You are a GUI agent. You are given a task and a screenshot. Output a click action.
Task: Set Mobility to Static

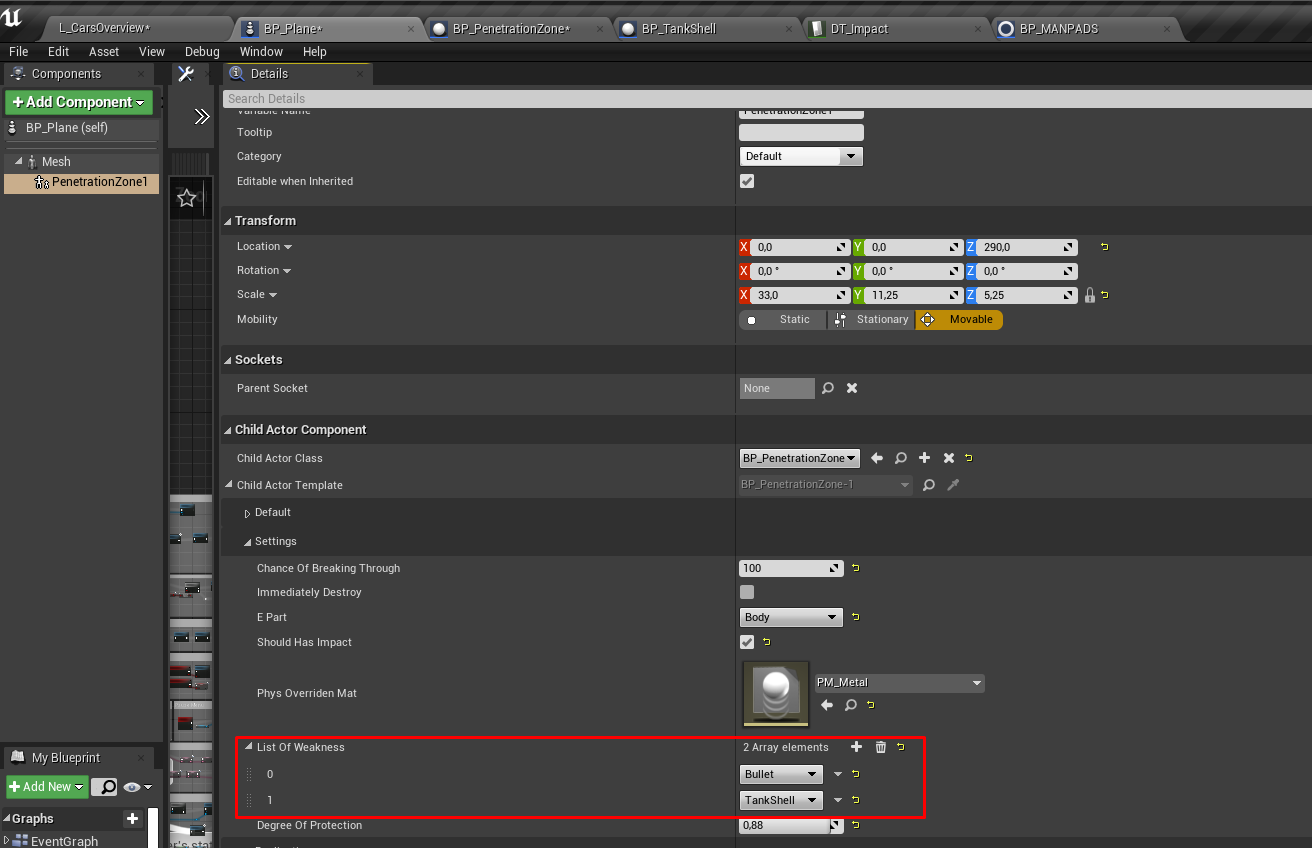click(782, 320)
